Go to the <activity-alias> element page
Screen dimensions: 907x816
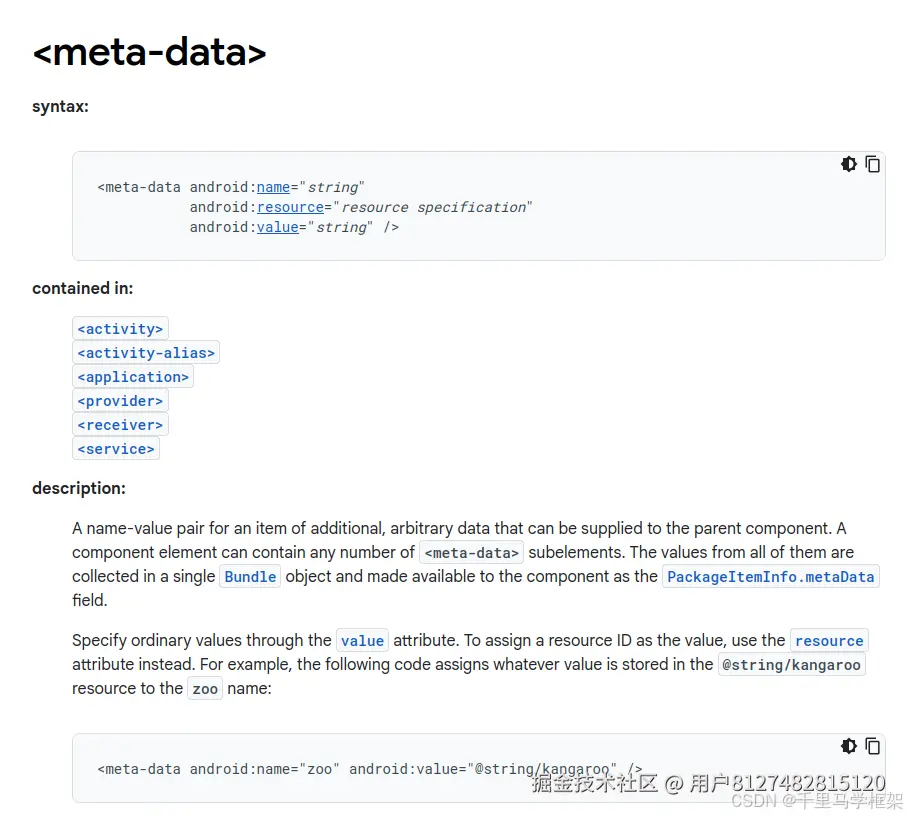pos(145,353)
